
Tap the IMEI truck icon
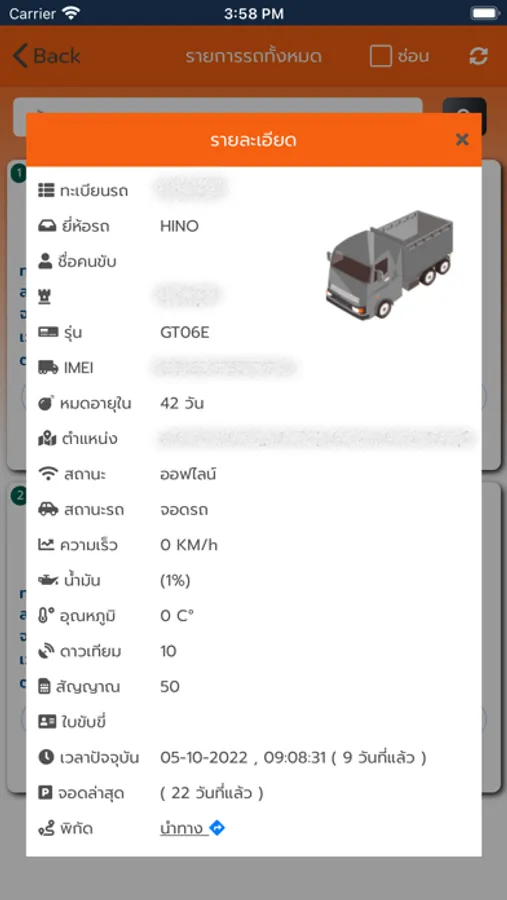(x=48, y=367)
